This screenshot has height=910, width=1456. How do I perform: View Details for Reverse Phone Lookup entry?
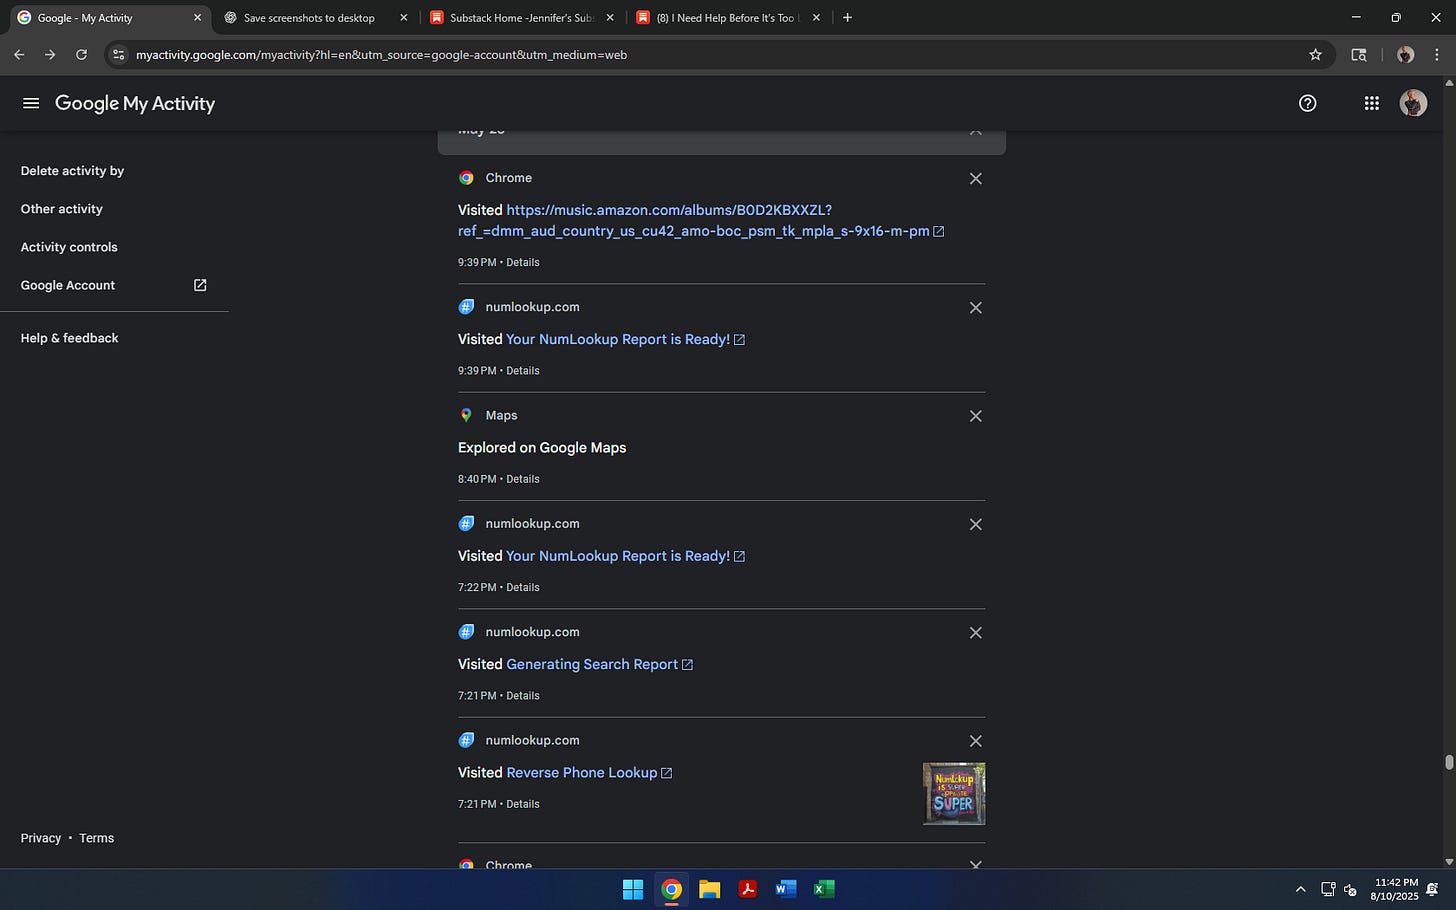522,804
